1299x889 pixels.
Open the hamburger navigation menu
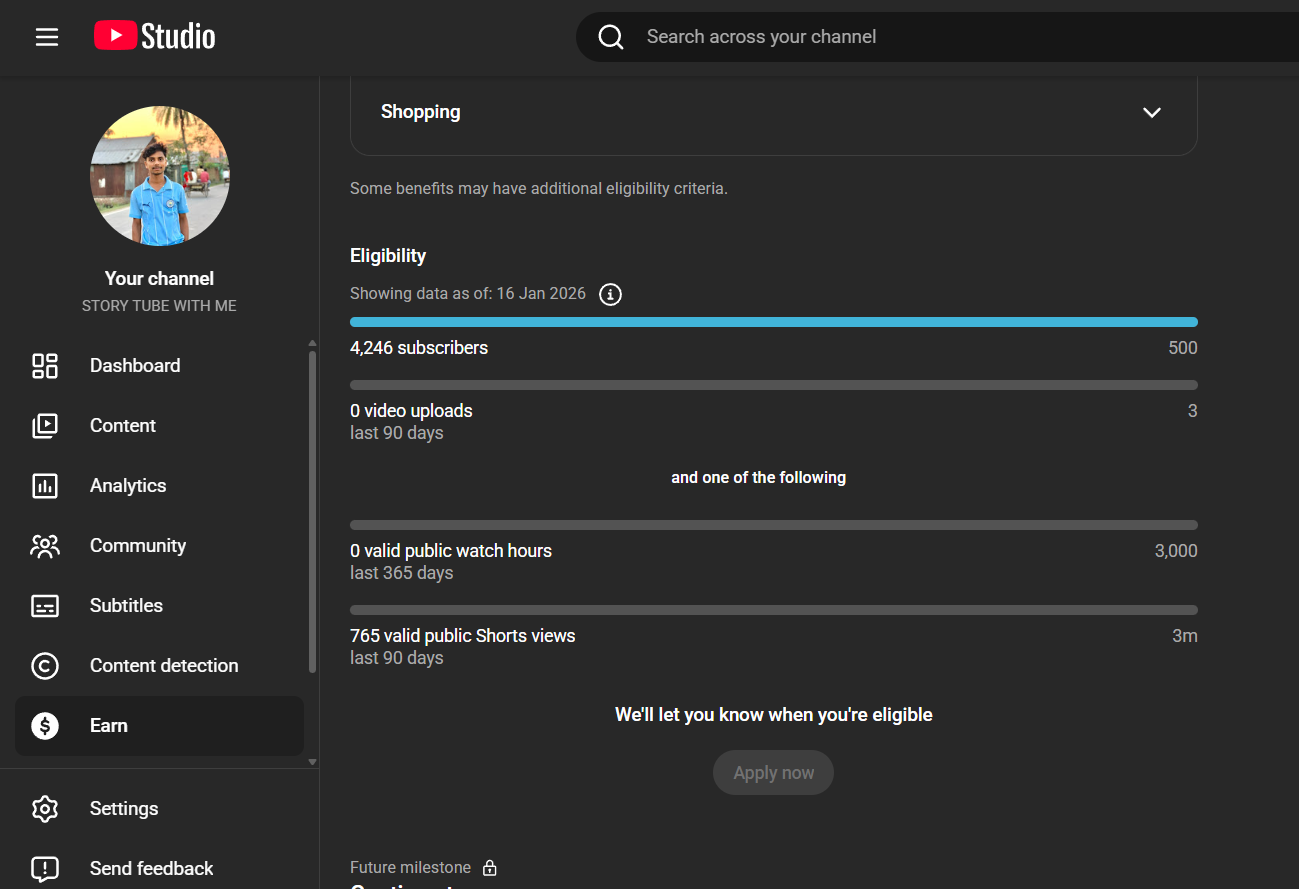(x=47, y=37)
